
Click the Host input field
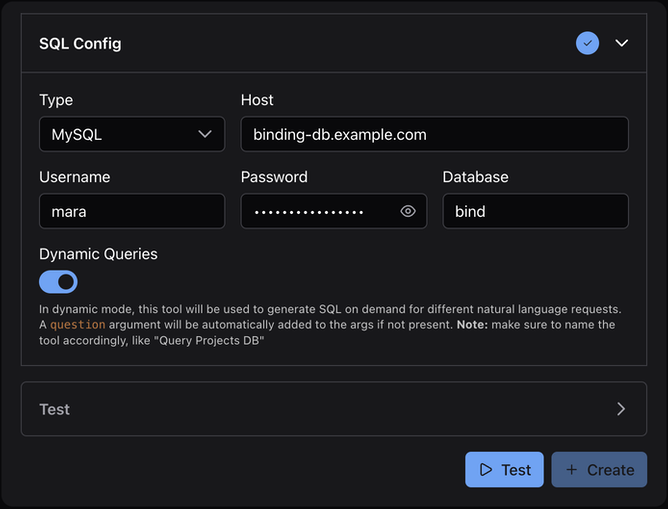click(434, 134)
